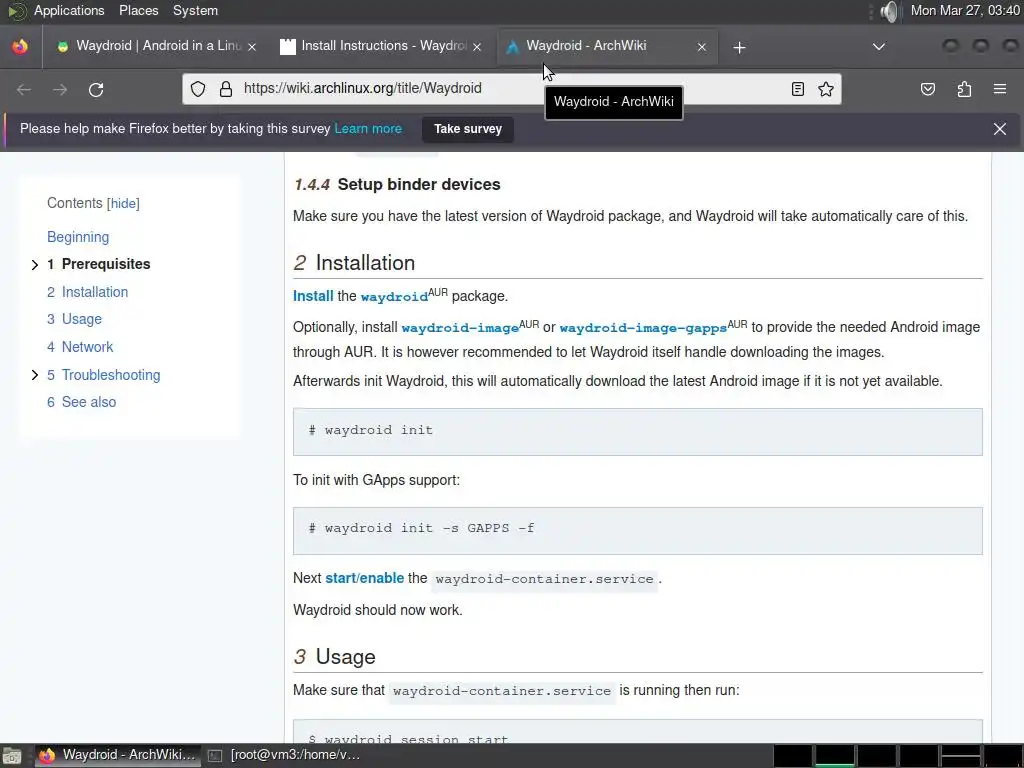
Task: Open the extensions puzzle icon
Action: click(964, 89)
